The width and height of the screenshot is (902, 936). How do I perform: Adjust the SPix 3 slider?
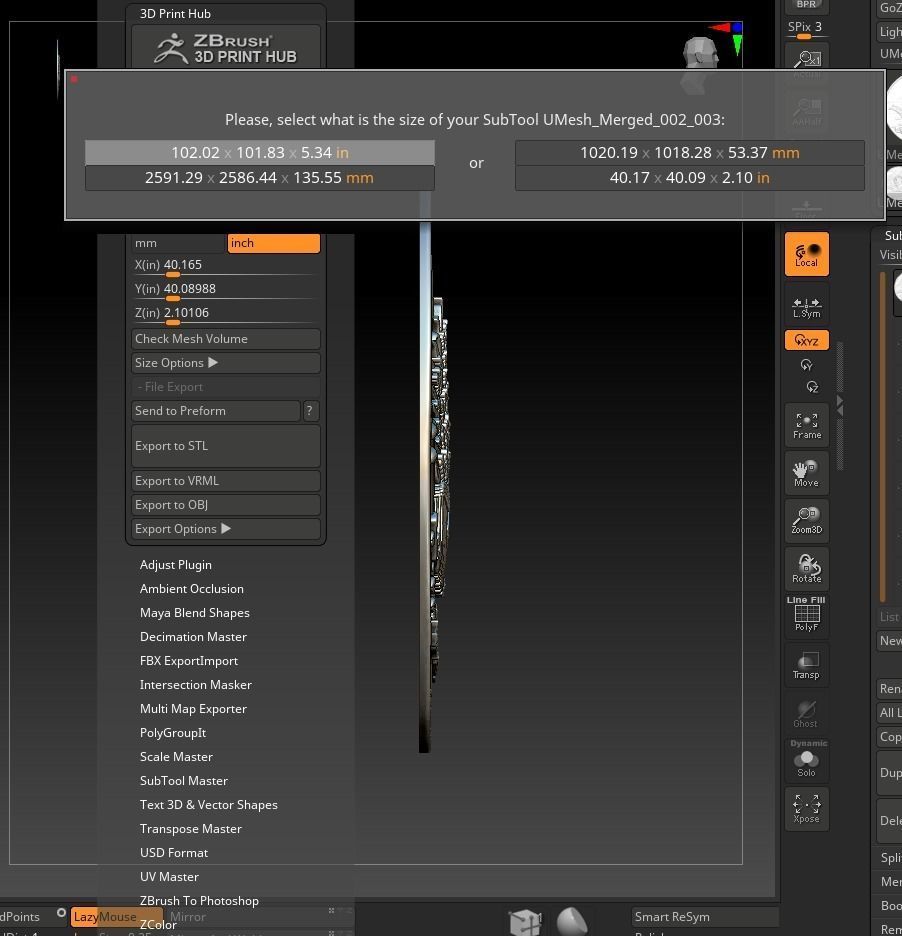point(805,29)
